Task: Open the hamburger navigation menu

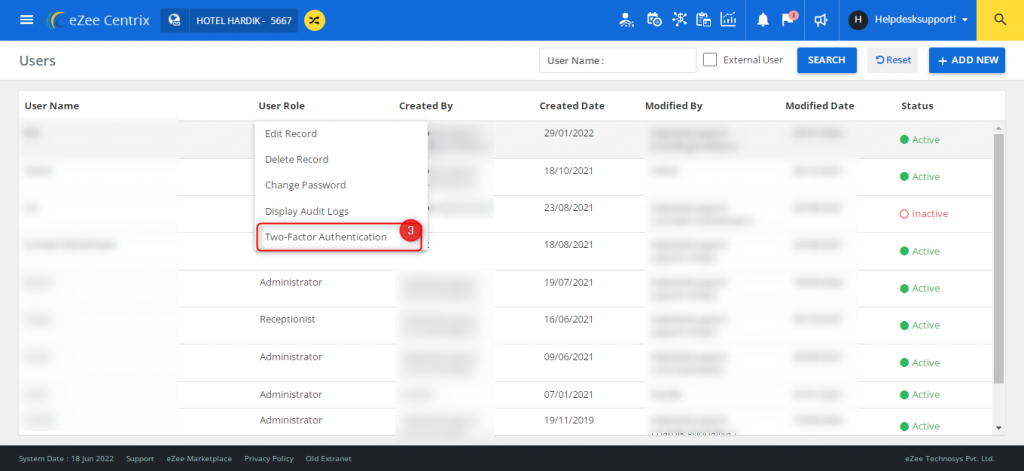Action: [27, 20]
